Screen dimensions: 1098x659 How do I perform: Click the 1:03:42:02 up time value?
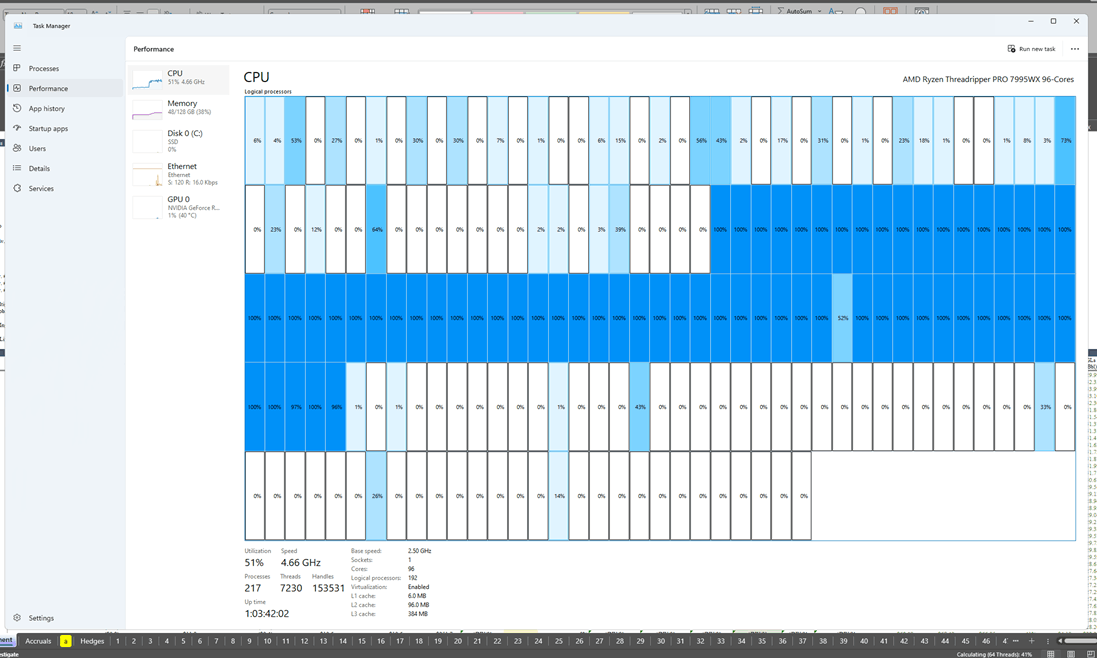click(x=267, y=613)
